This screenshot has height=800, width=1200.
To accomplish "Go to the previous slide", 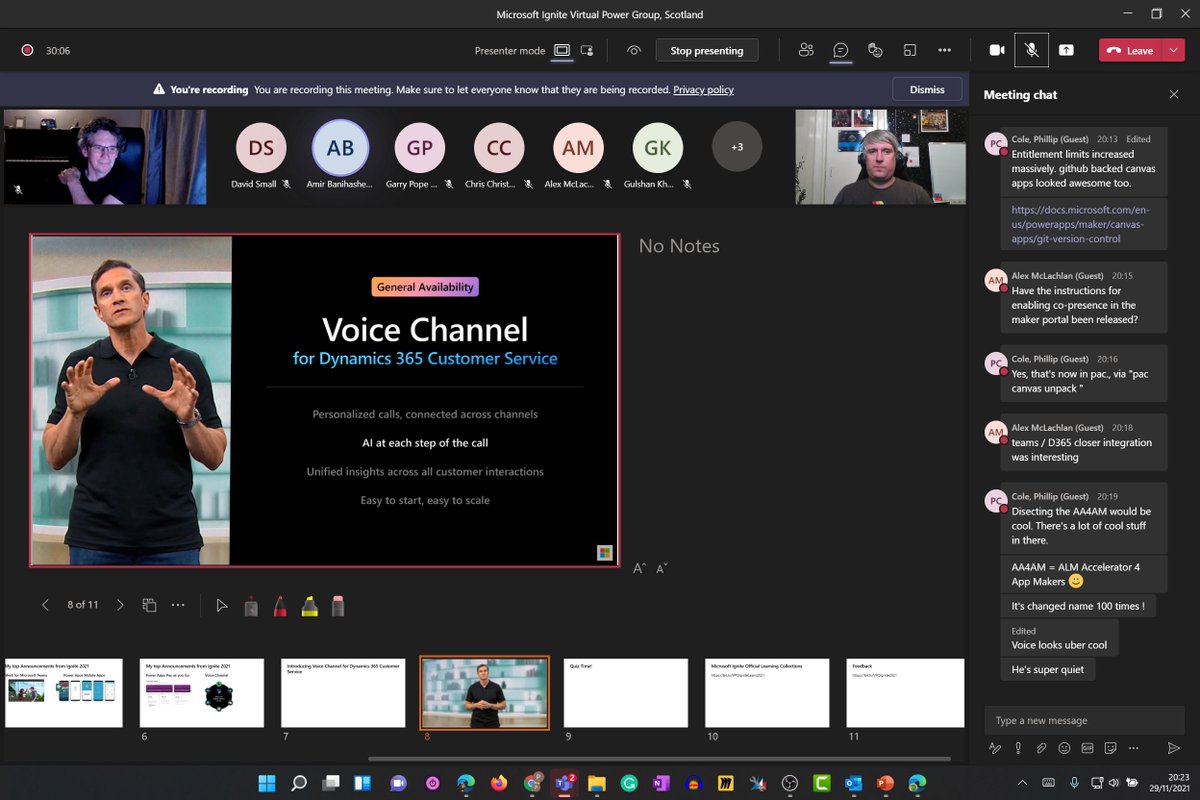I will [x=45, y=605].
